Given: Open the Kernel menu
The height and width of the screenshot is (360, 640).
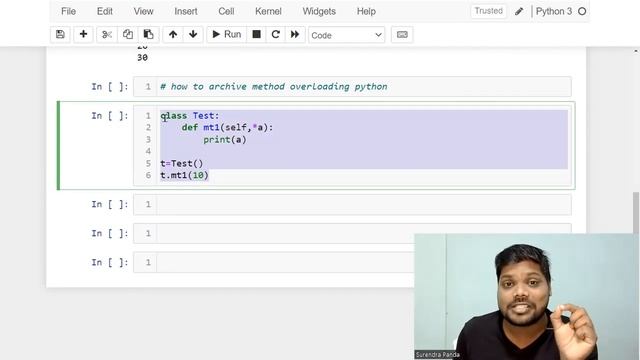Looking at the screenshot, I should [x=268, y=11].
